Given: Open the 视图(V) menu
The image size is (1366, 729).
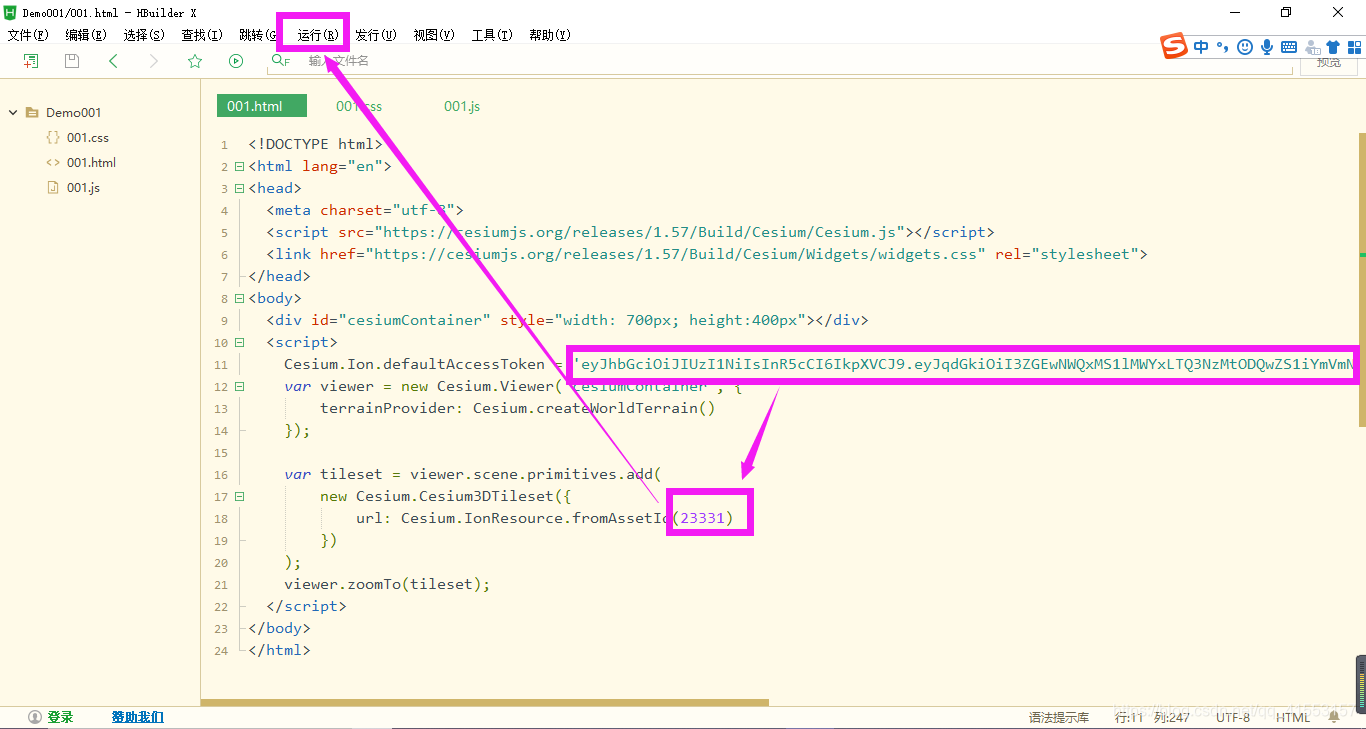Looking at the screenshot, I should point(434,35).
